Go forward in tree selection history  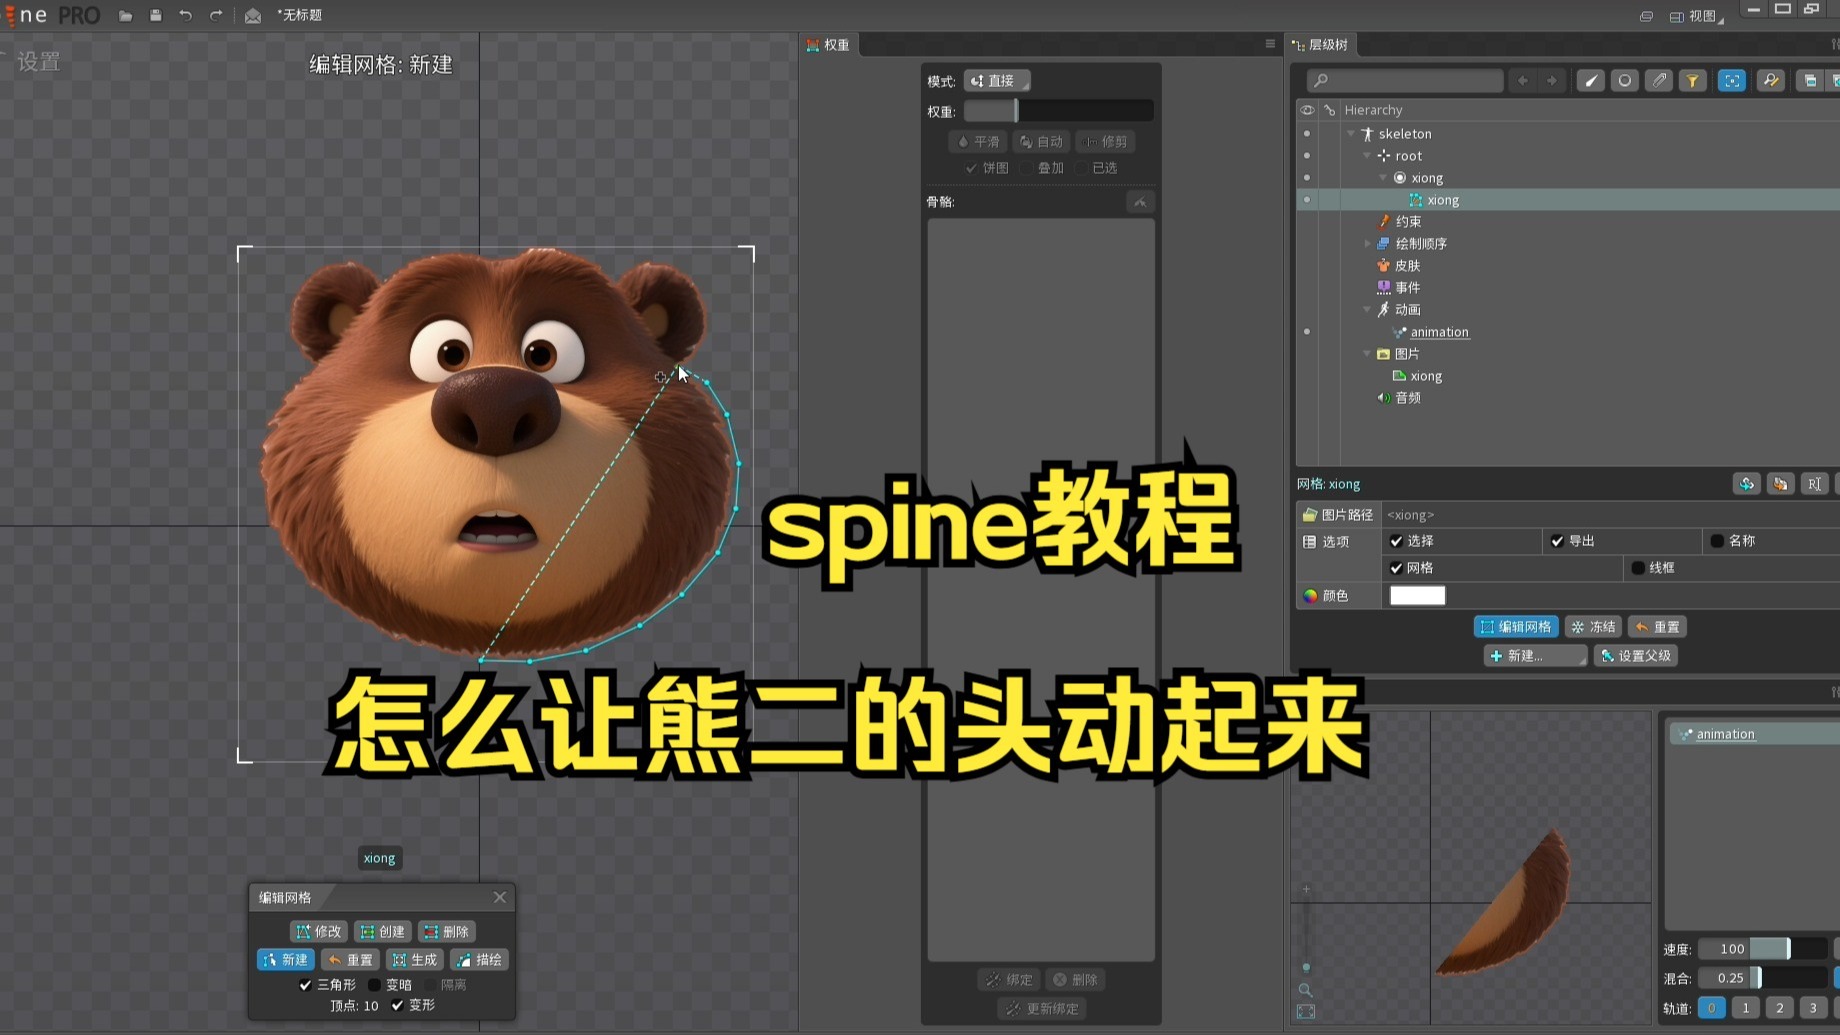coord(1551,81)
